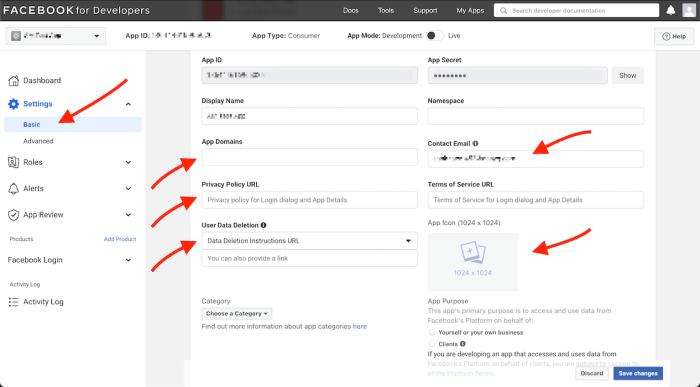Viewport: 700px width, 387px height.
Task: Click the Privacy Policy URL field
Action: pyautogui.click(x=309, y=200)
